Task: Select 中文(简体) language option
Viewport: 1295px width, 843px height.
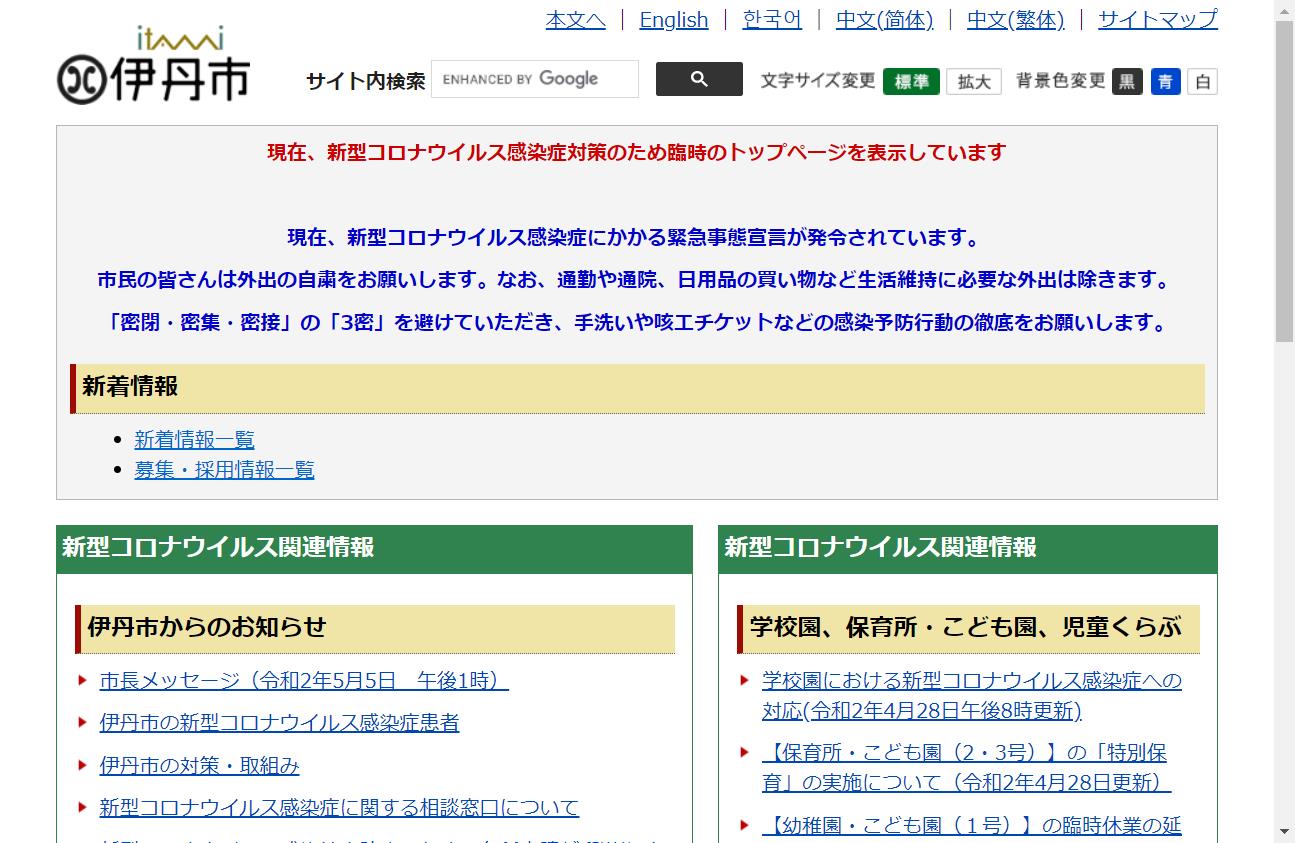Action: click(884, 20)
